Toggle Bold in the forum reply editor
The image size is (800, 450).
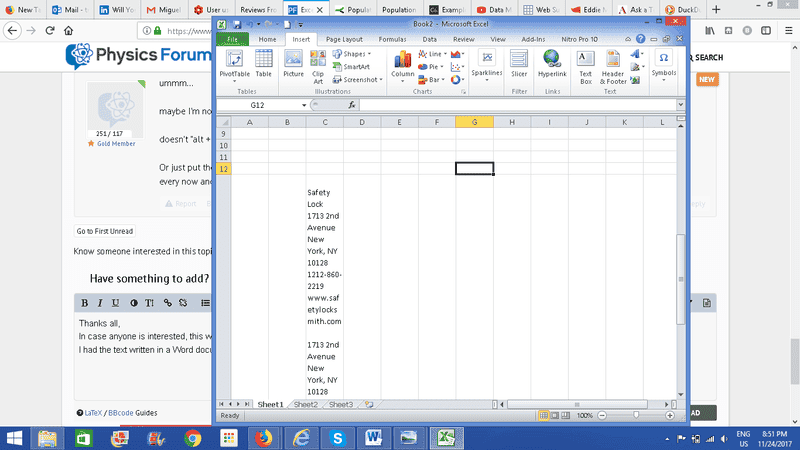point(85,303)
